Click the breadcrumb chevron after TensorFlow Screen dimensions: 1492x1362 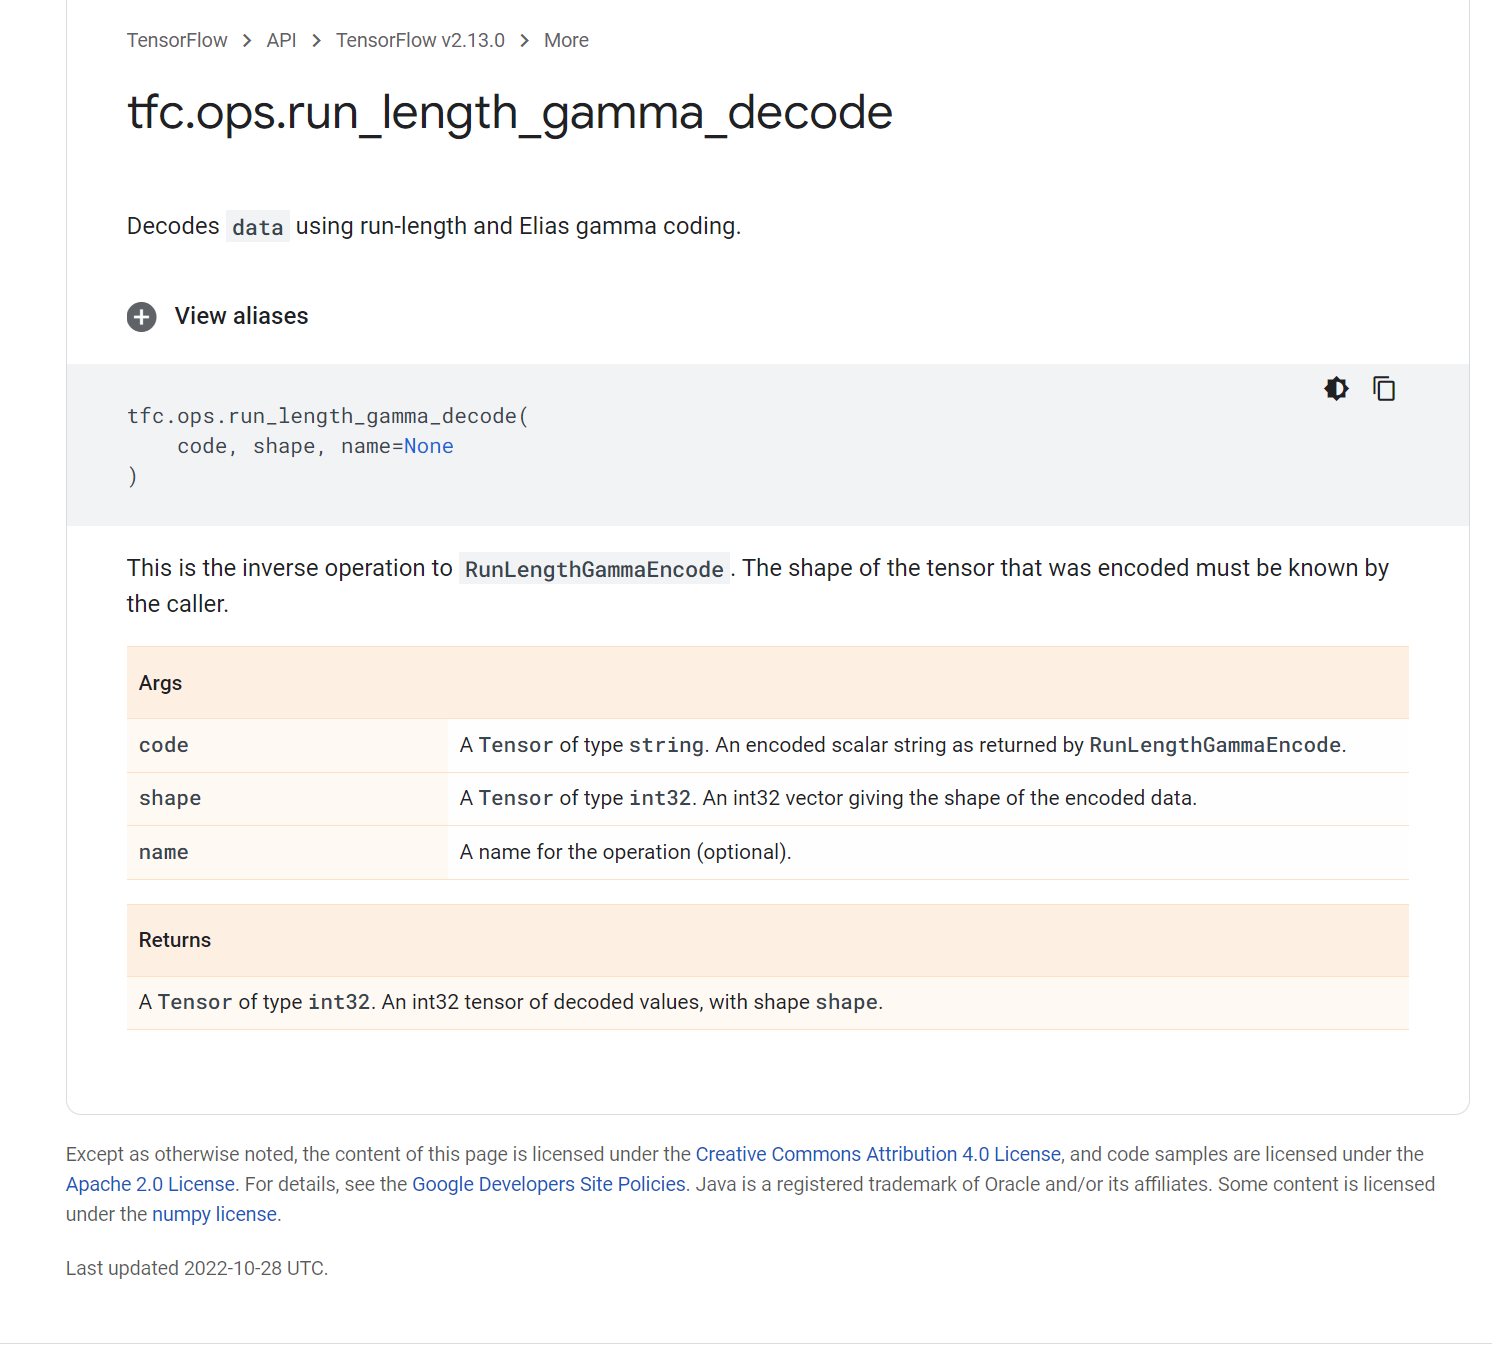[x=247, y=40]
